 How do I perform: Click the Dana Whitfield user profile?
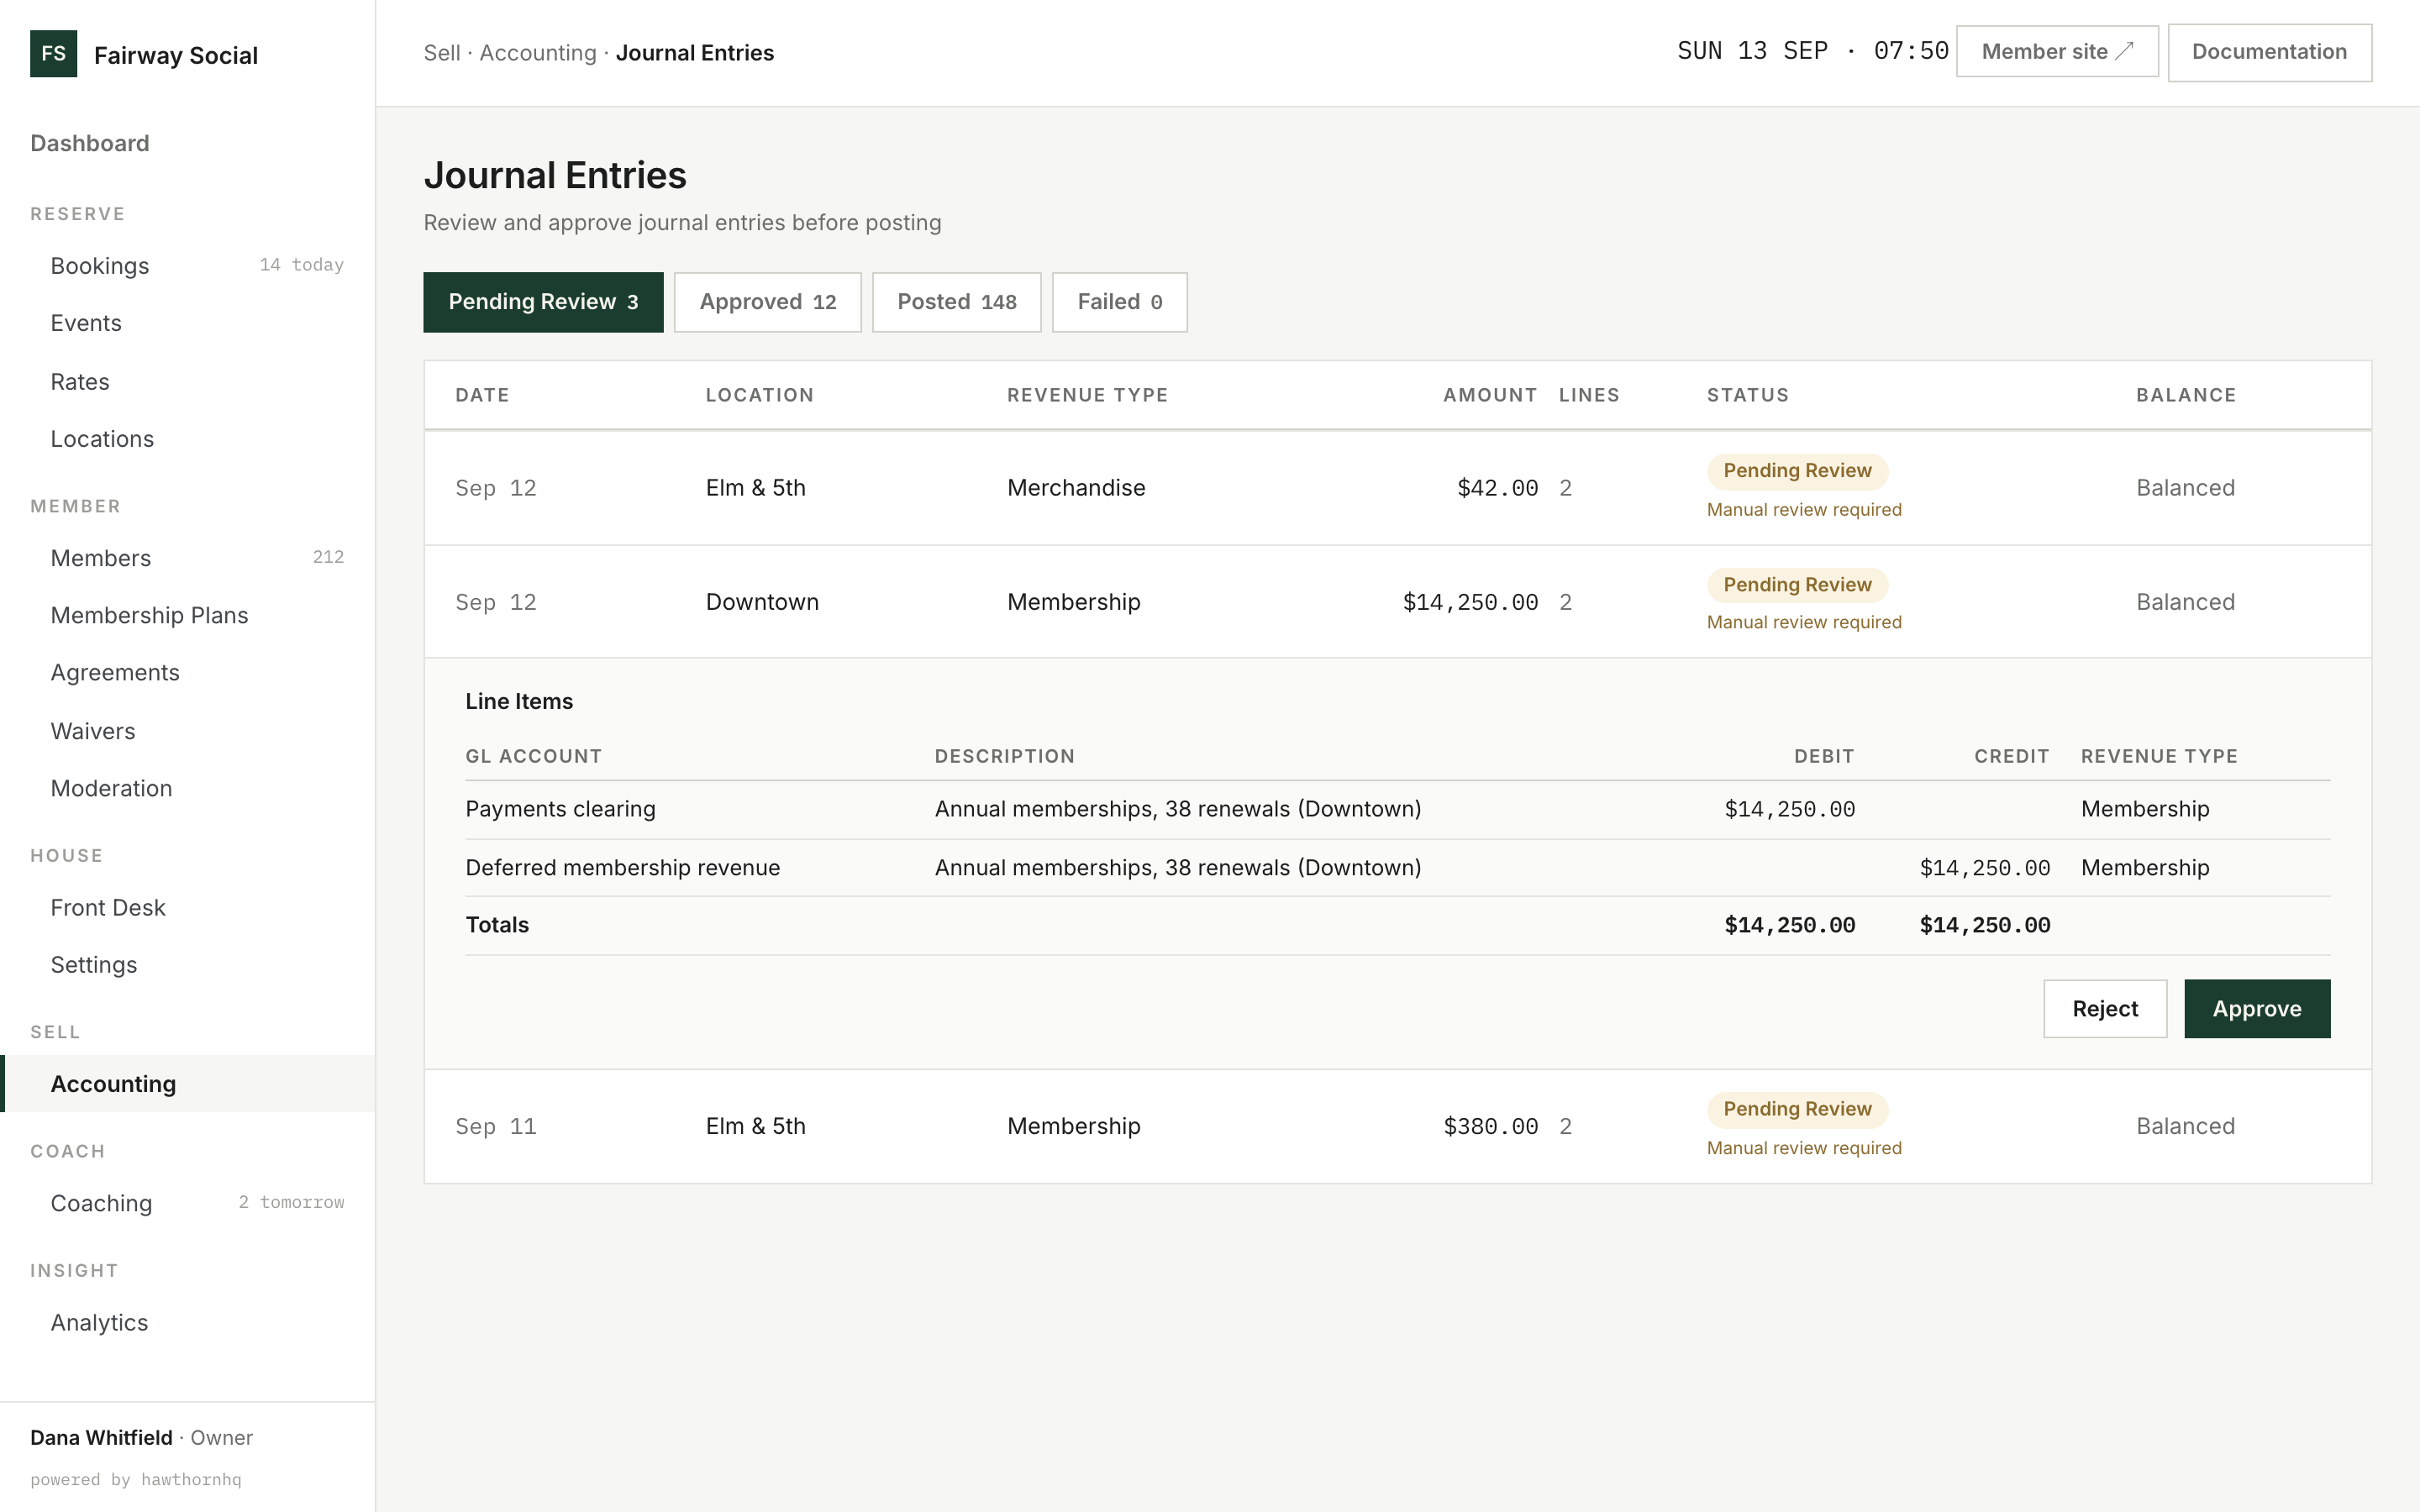141,1437
